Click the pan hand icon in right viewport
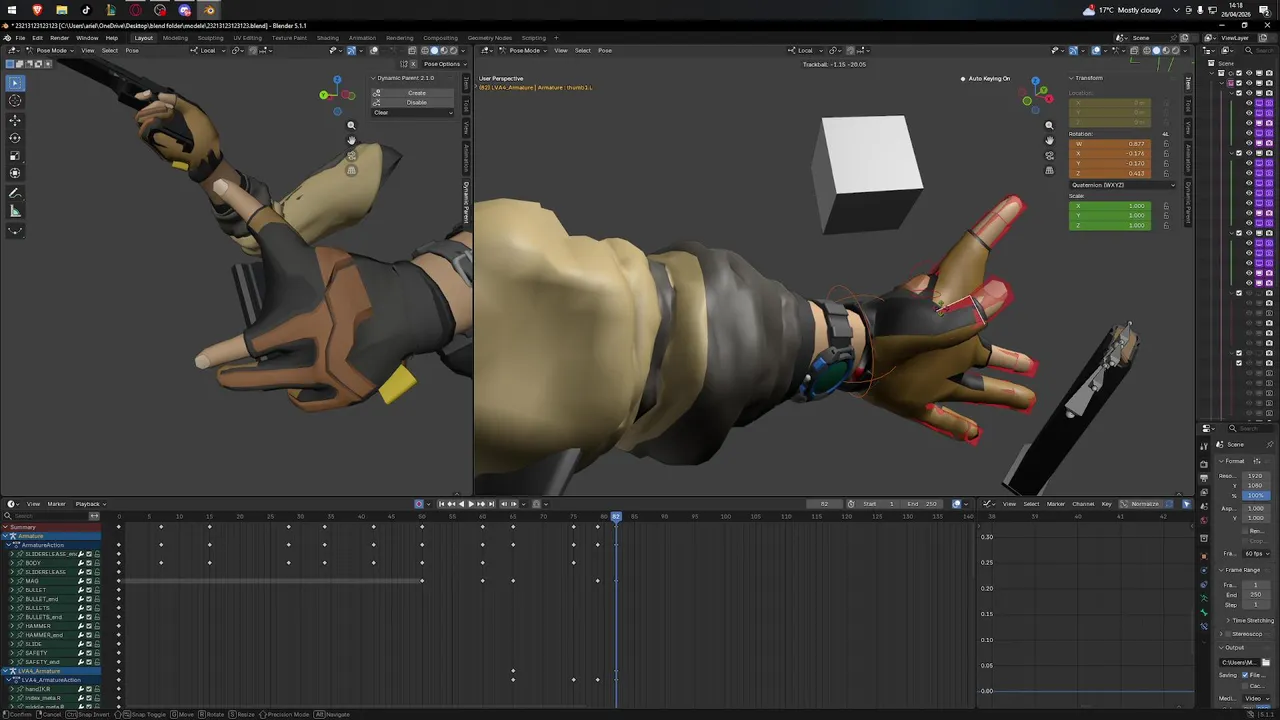Viewport: 1280px width, 720px height. (1049, 140)
